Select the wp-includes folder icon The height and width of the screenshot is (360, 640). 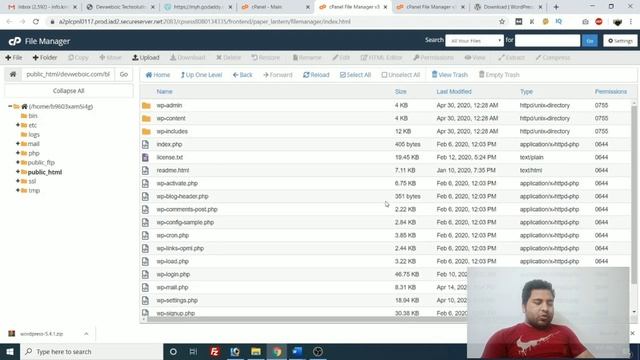(146, 131)
